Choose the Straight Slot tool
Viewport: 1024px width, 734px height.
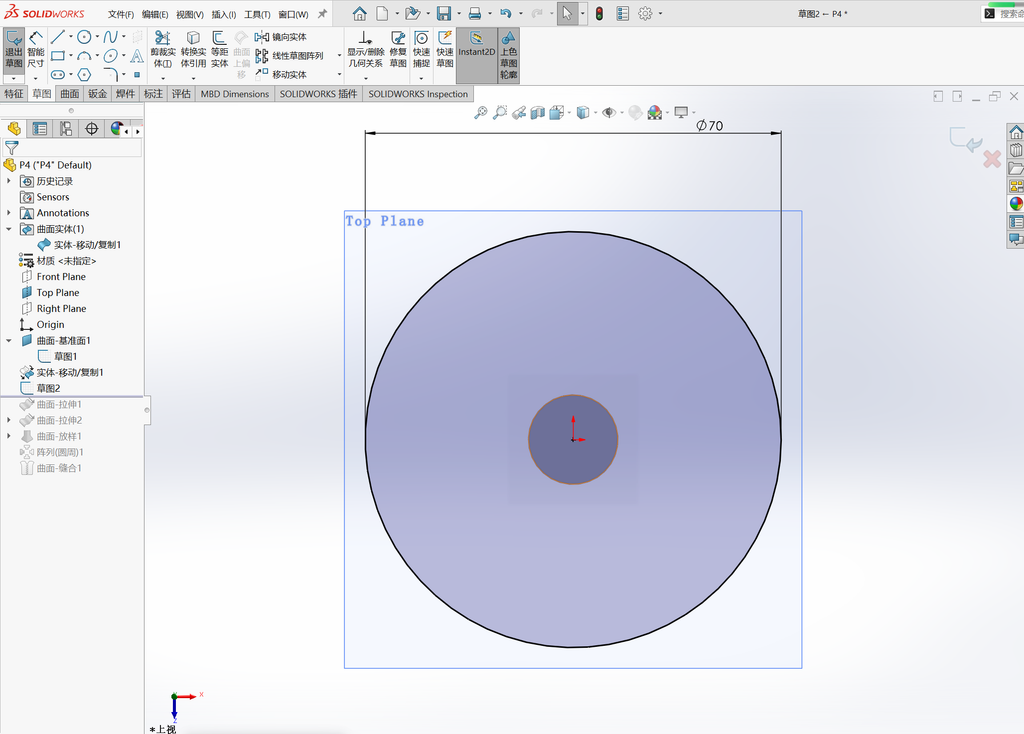click(x=57, y=74)
